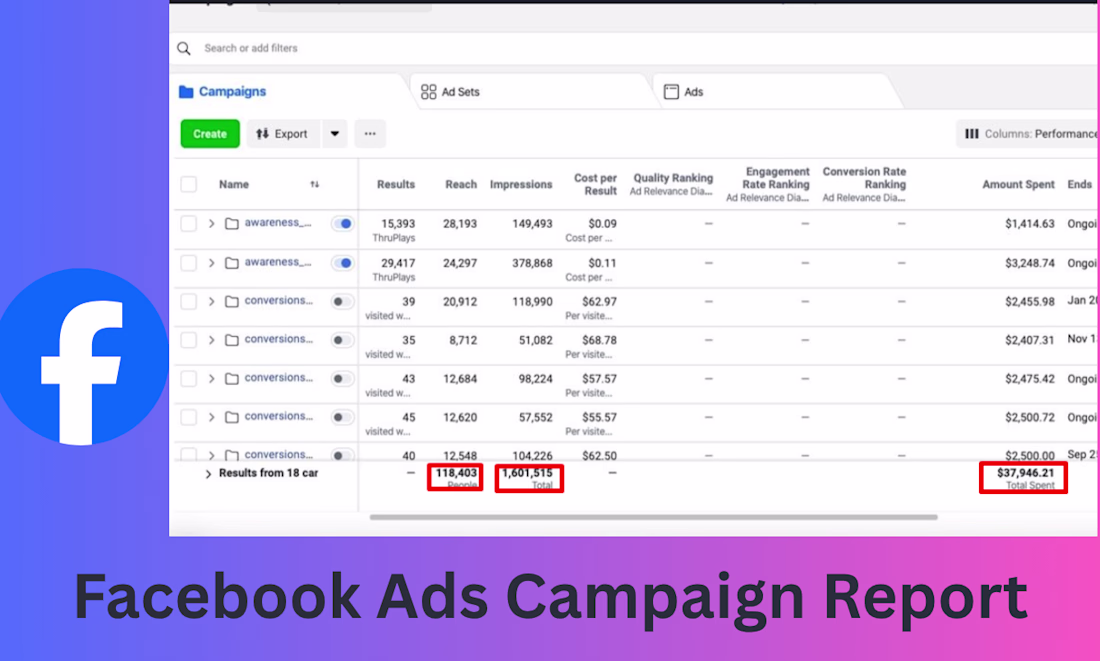The height and width of the screenshot is (661, 1100).
Task: Expand conversions campaign with 98,224 impressions
Action: (211, 379)
